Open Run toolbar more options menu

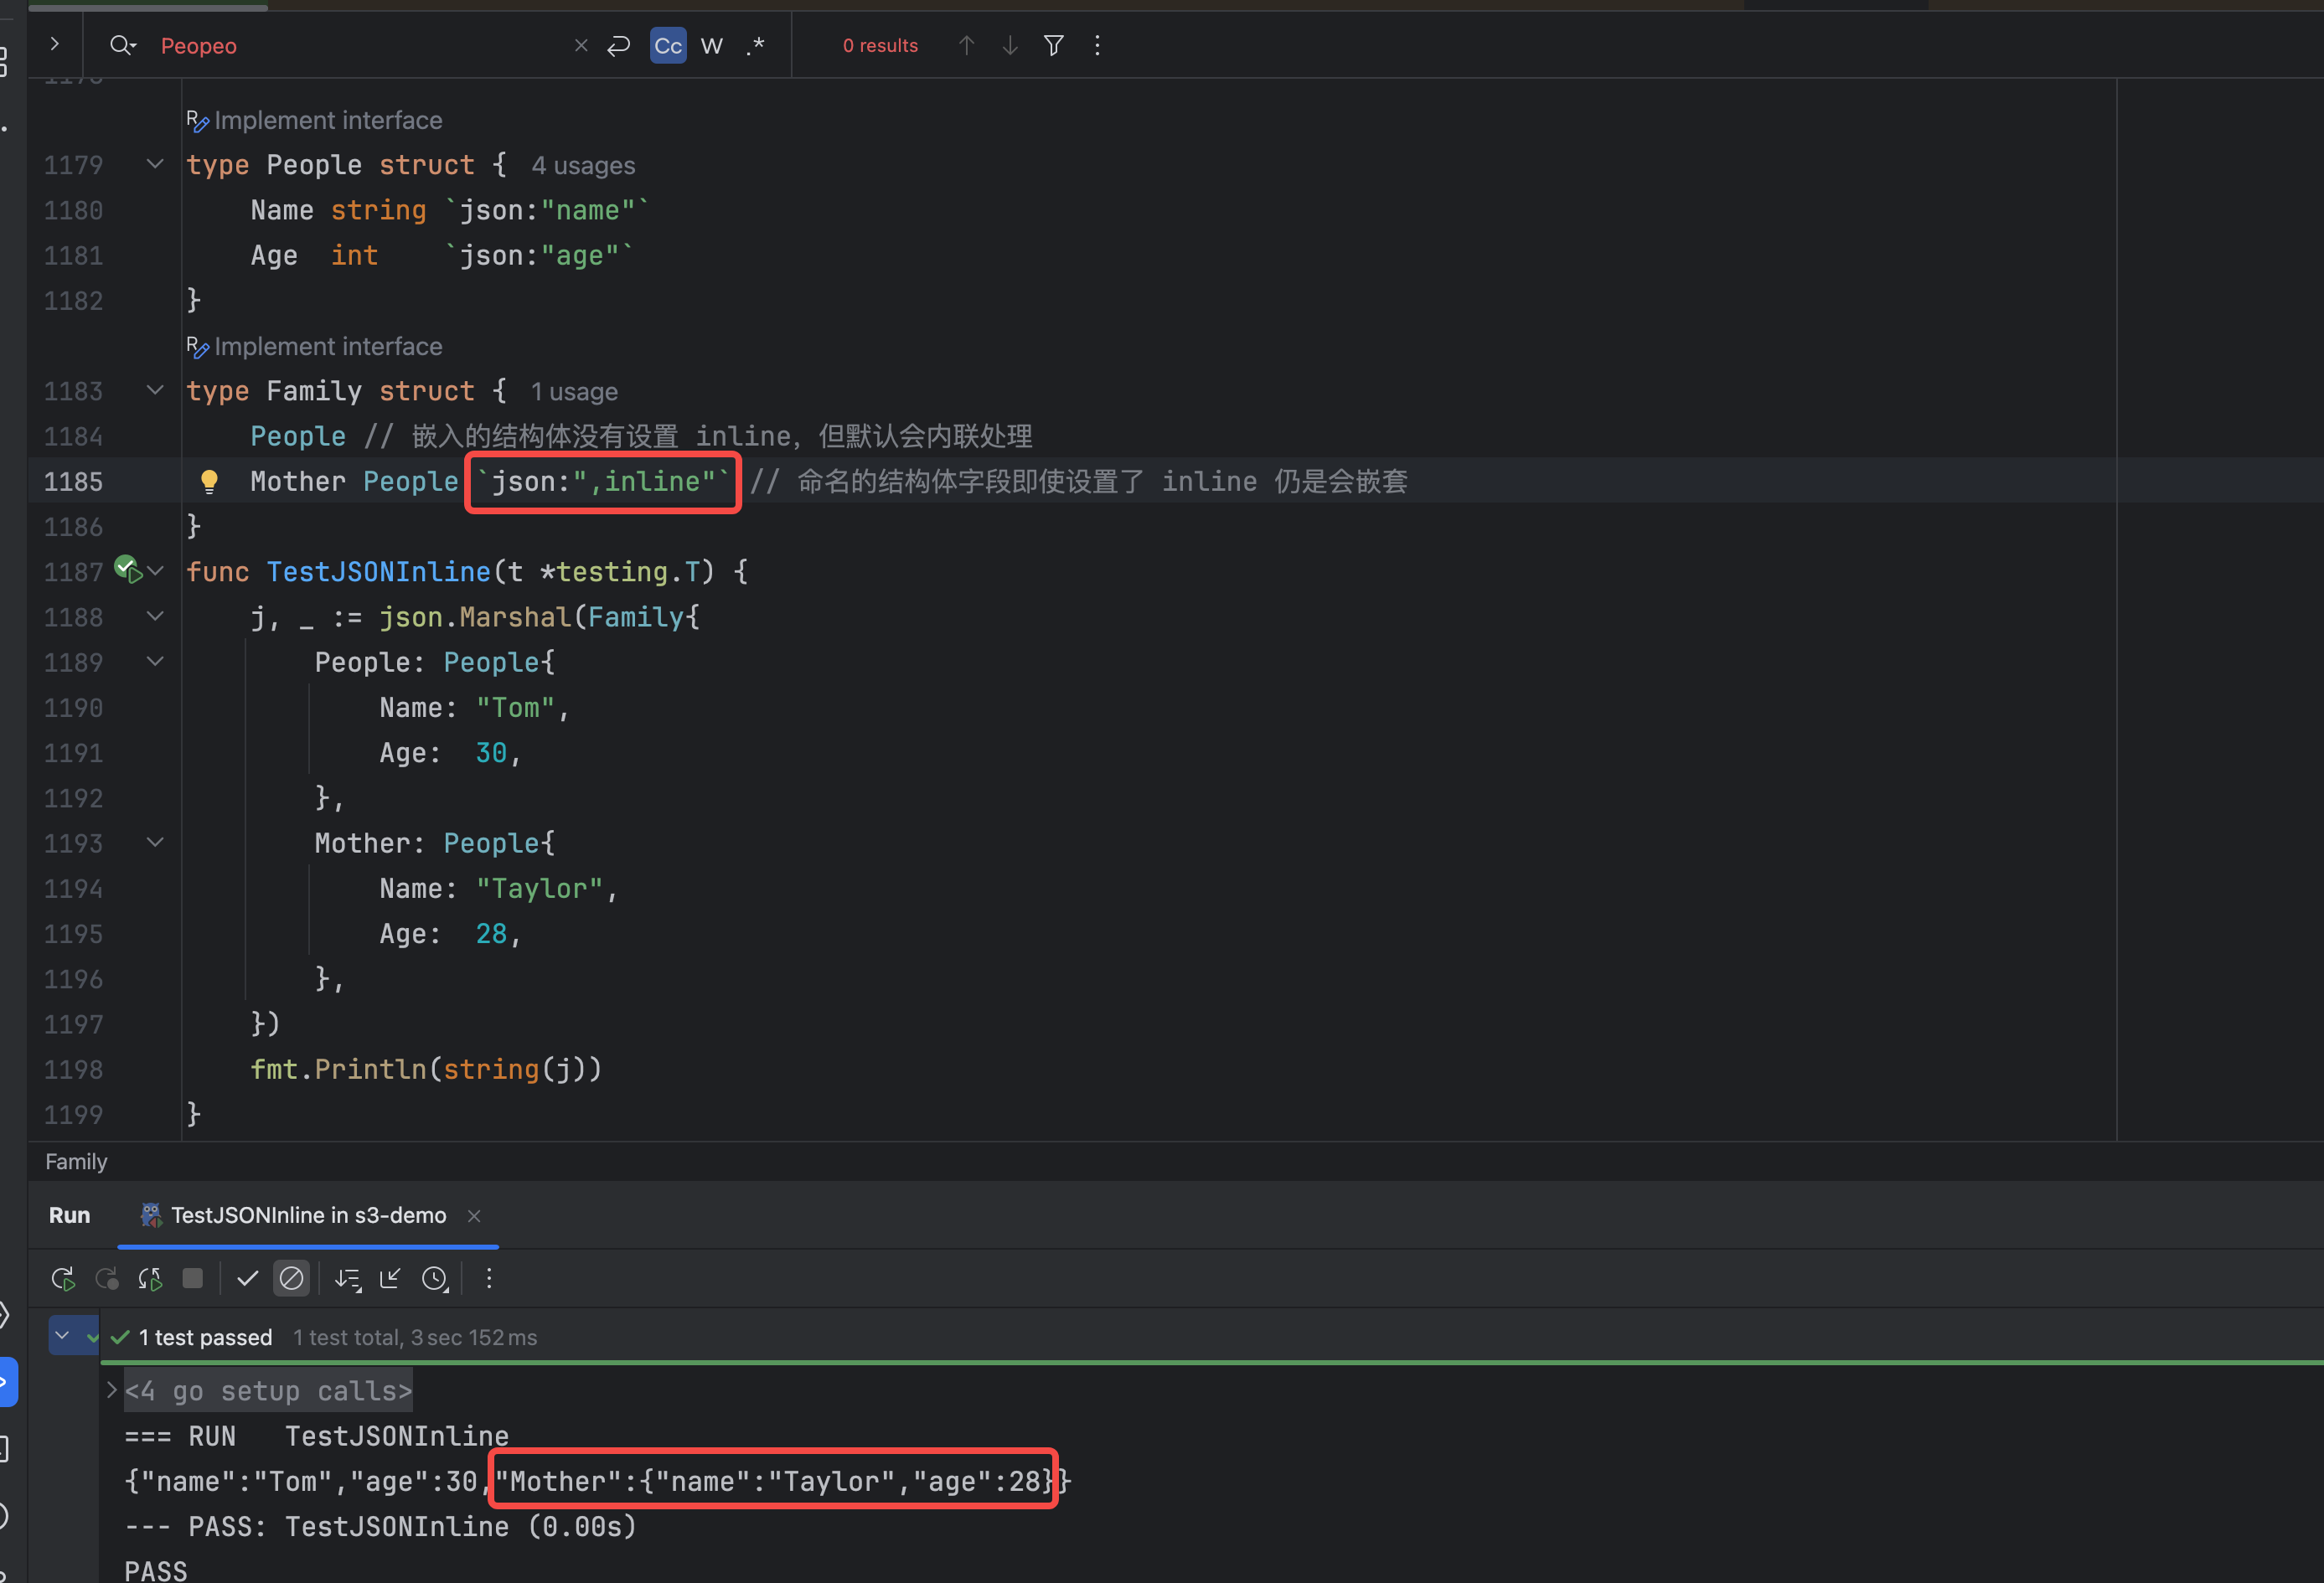(489, 1278)
